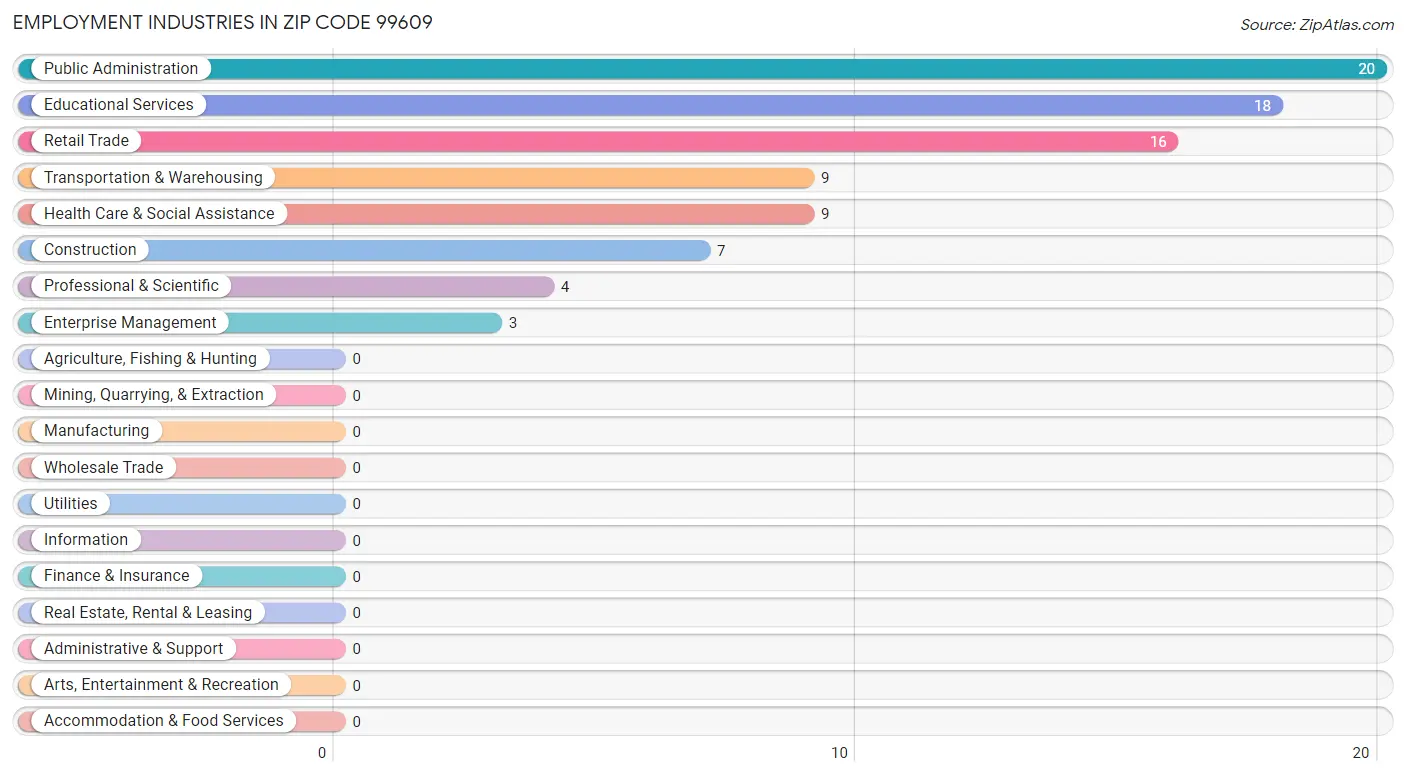Click the blue Construction bar end
1406x776 pixels.
(x=700, y=250)
